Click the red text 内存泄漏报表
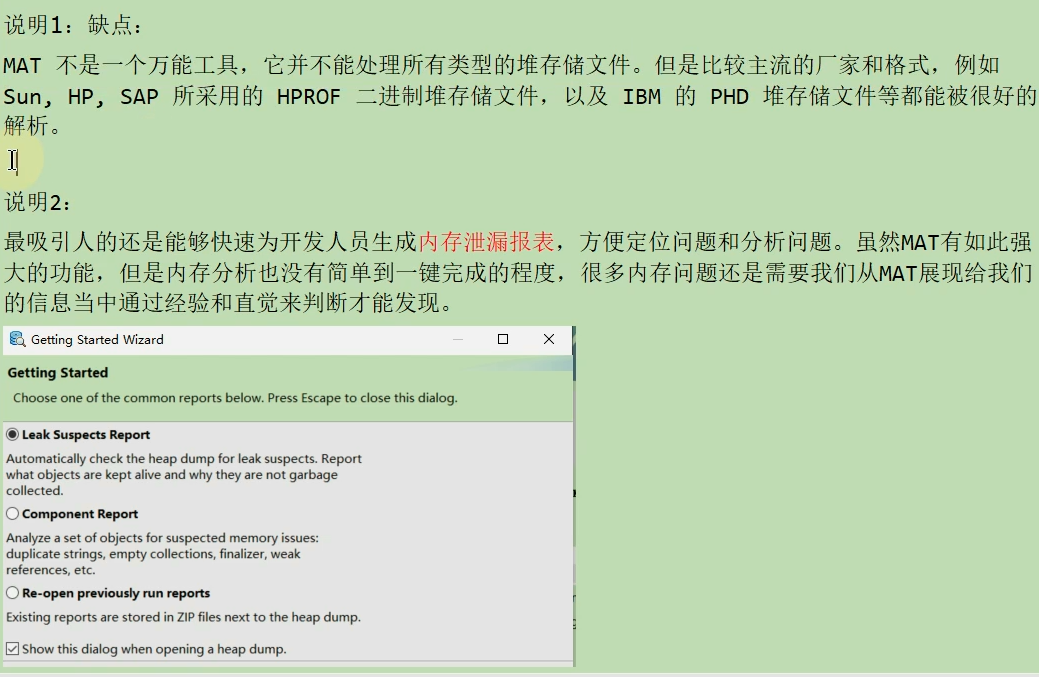Viewport: 1039px width, 677px height. [x=486, y=242]
